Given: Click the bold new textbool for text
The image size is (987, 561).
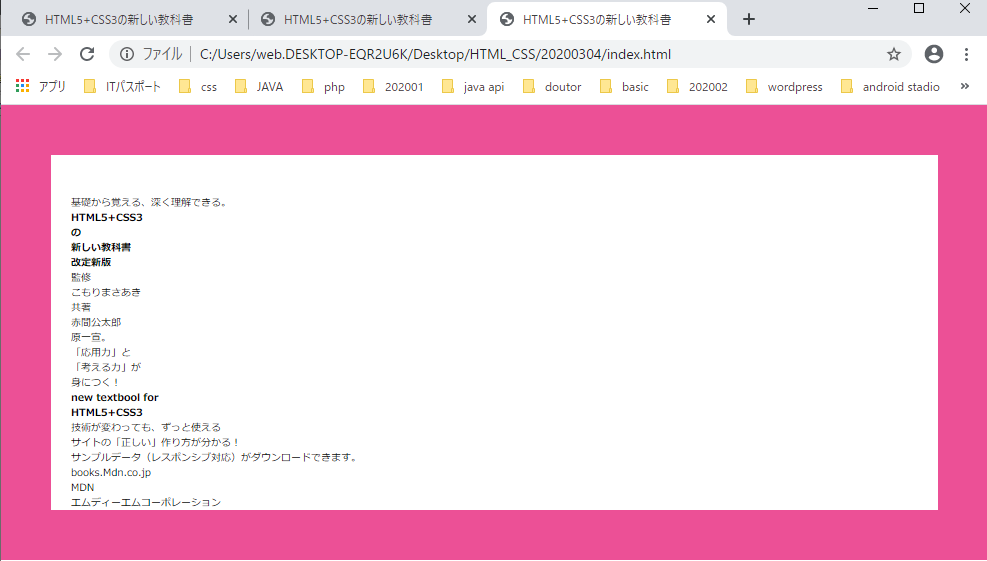Looking at the screenshot, I should tap(115, 397).
